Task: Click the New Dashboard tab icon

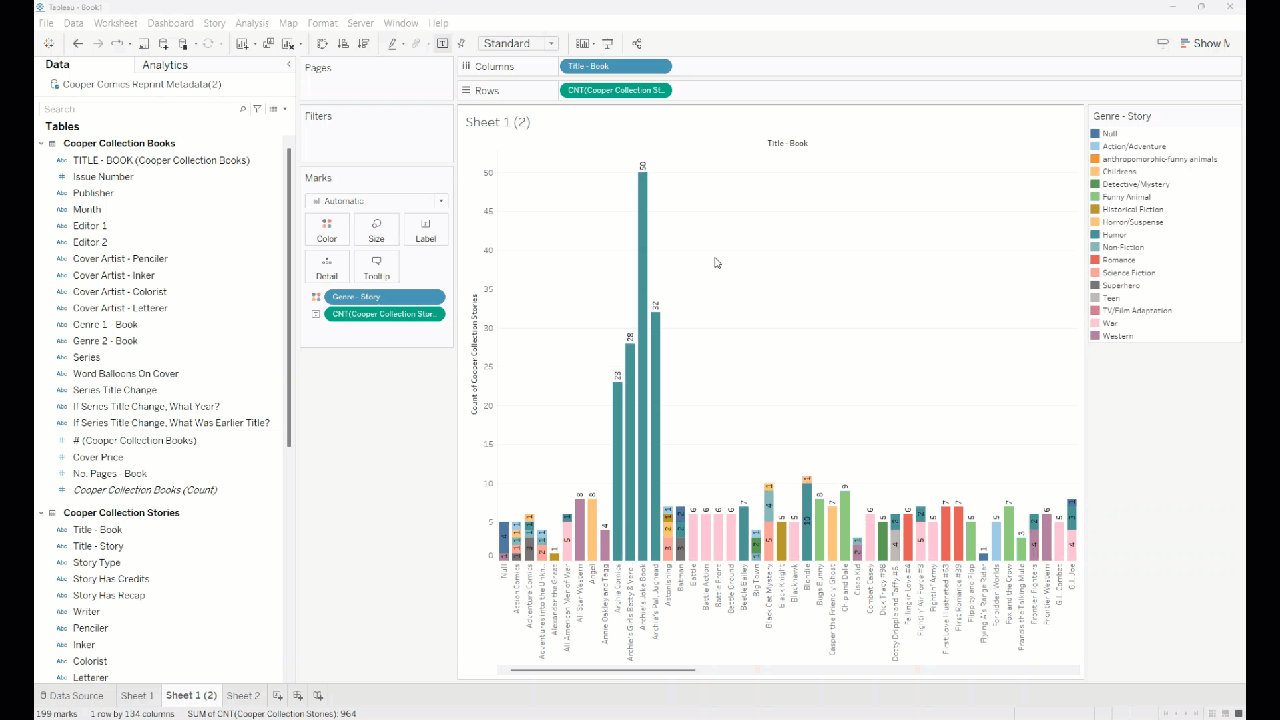Action: (298, 696)
